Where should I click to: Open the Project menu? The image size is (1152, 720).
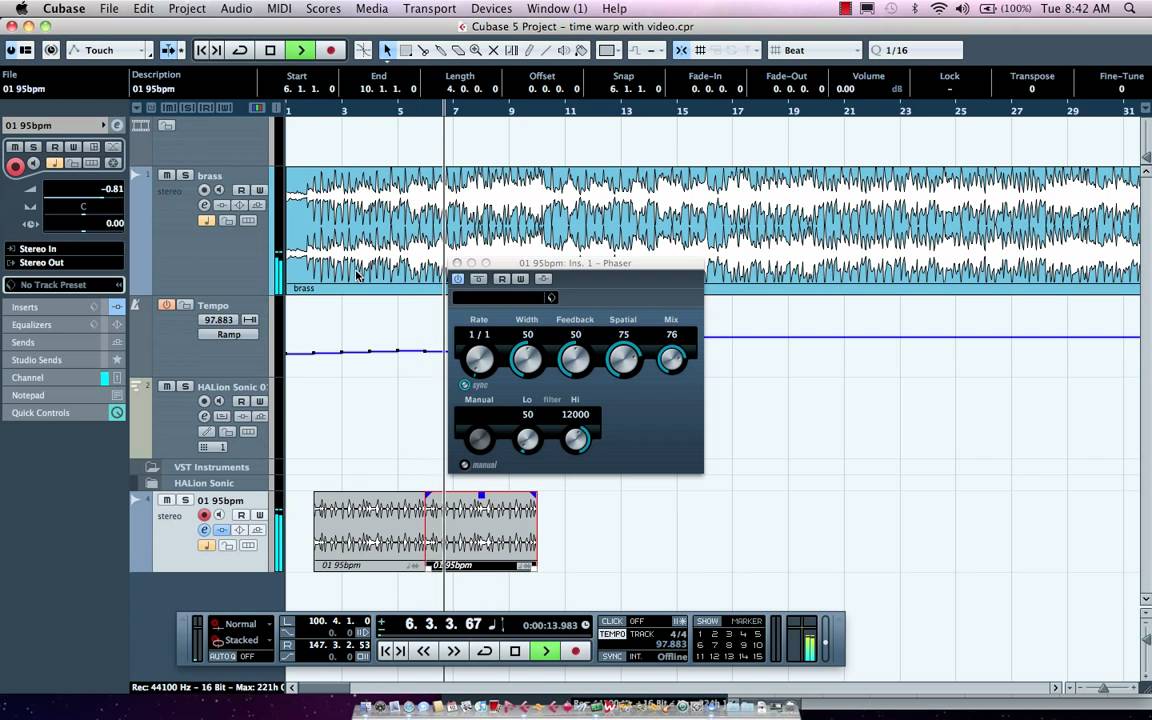coord(187,9)
